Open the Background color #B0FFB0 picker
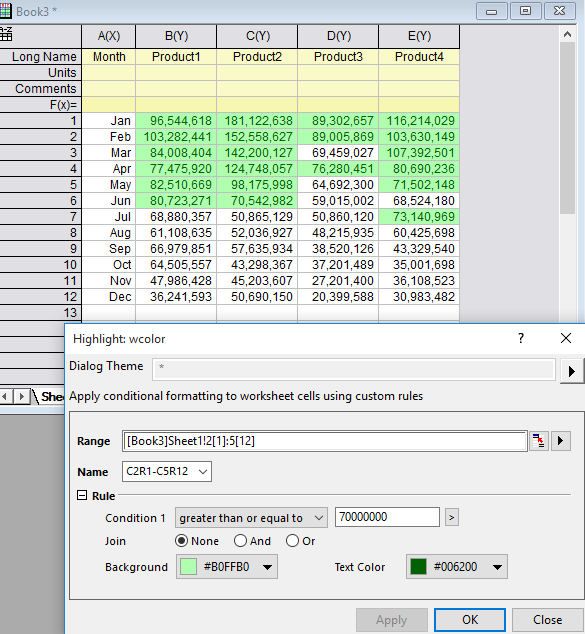Viewport: 585px width, 634px height. click(227, 567)
